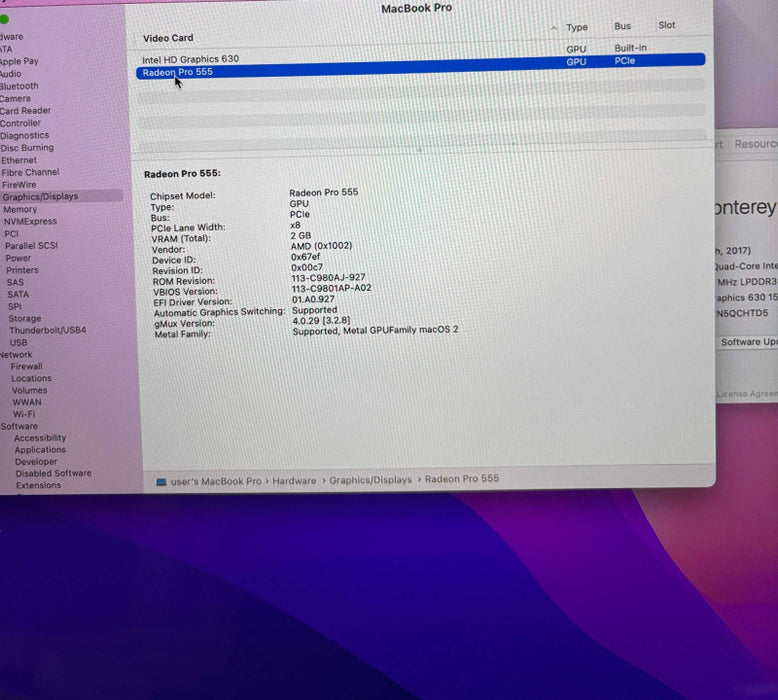Select PCI in the sidebar
Image resolution: width=778 pixels, height=700 pixels.
[x=11, y=233]
